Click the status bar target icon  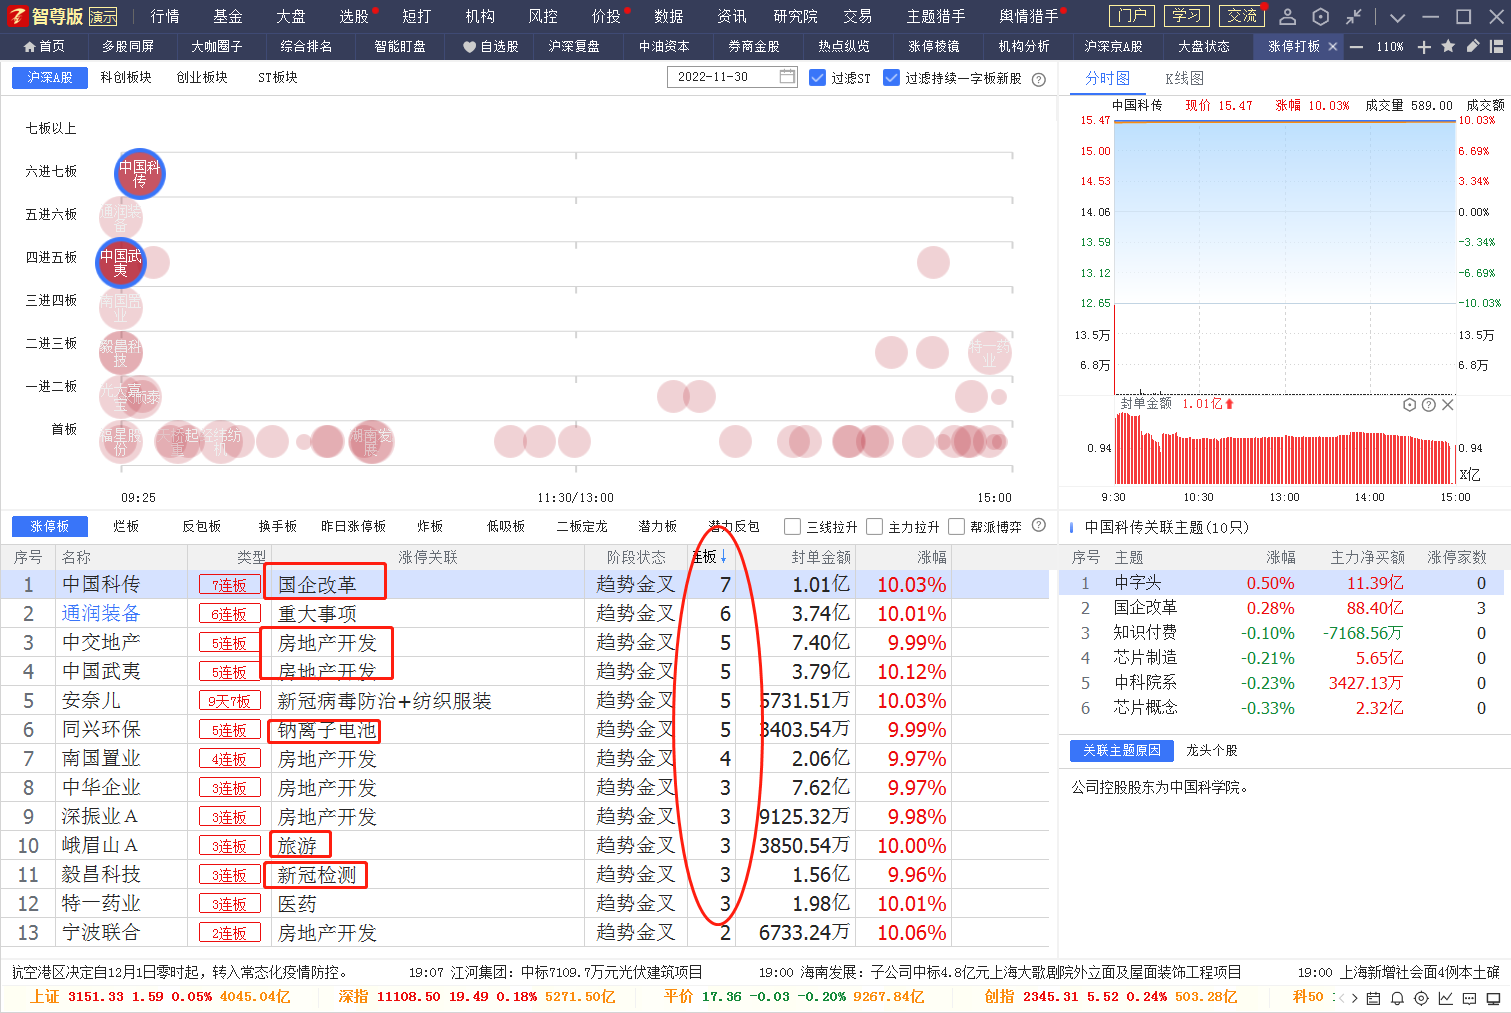tap(1421, 998)
